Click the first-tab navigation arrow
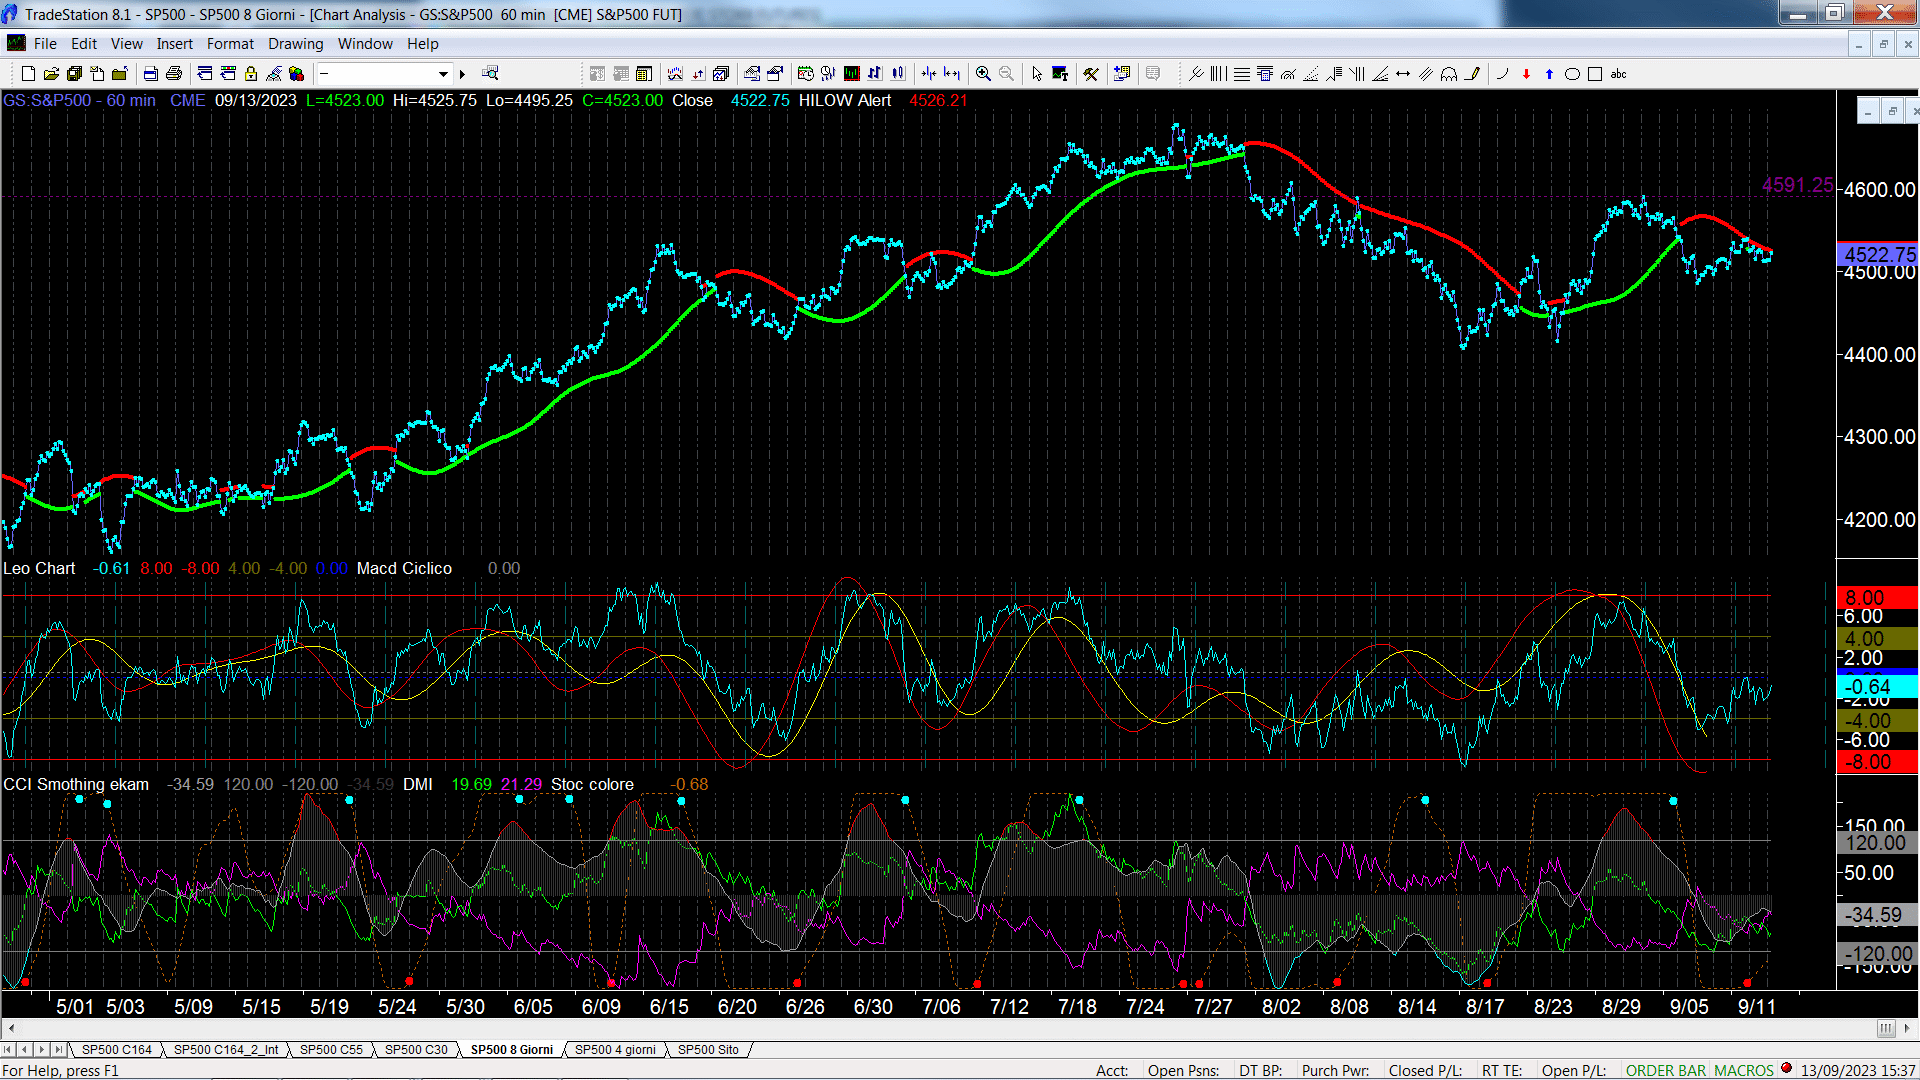The image size is (1920, 1080). click(8, 1049)
